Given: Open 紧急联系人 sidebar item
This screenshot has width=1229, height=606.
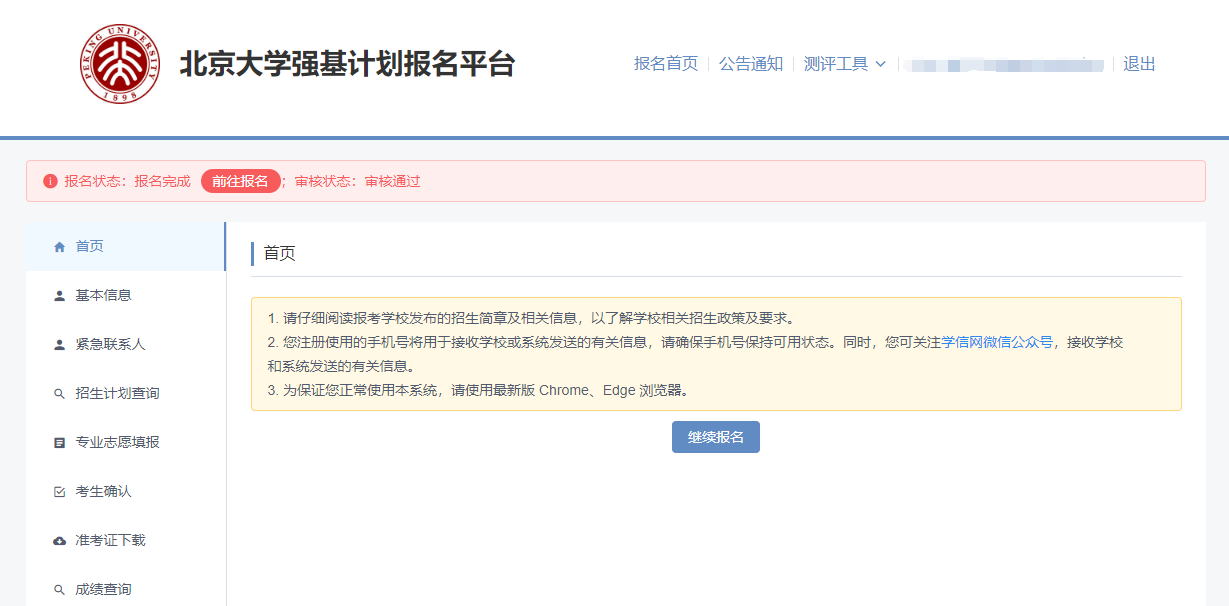Looking at the screenshot, I should pos(126,345).
